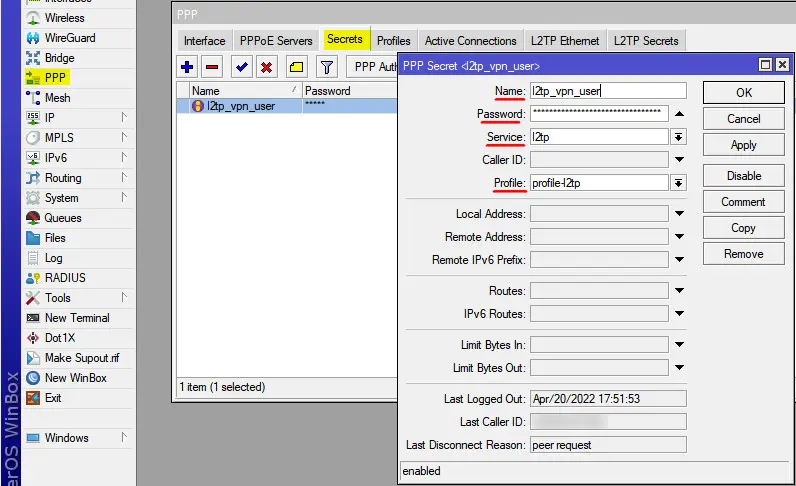The width and height of the screenshot is (796, 486).
Task: Expand the Remote IPv6 Prefix field
Action: [679, 260]
